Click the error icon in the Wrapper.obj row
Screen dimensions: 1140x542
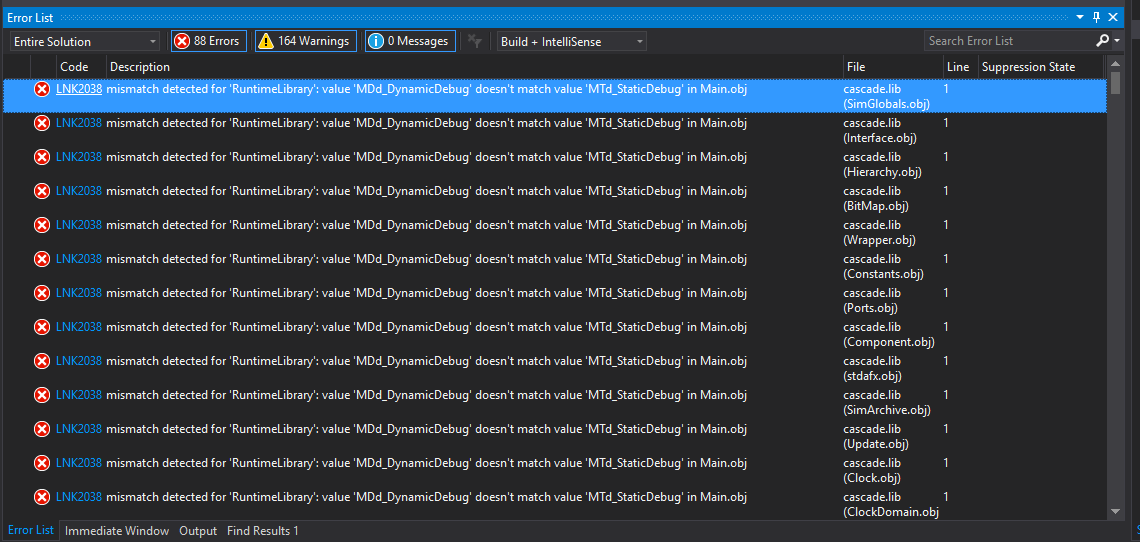pyautogui.click(x=42, y=225)
